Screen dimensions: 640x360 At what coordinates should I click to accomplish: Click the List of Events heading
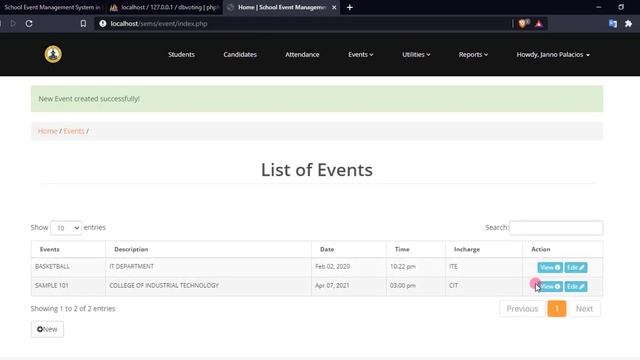coord(317,170)
